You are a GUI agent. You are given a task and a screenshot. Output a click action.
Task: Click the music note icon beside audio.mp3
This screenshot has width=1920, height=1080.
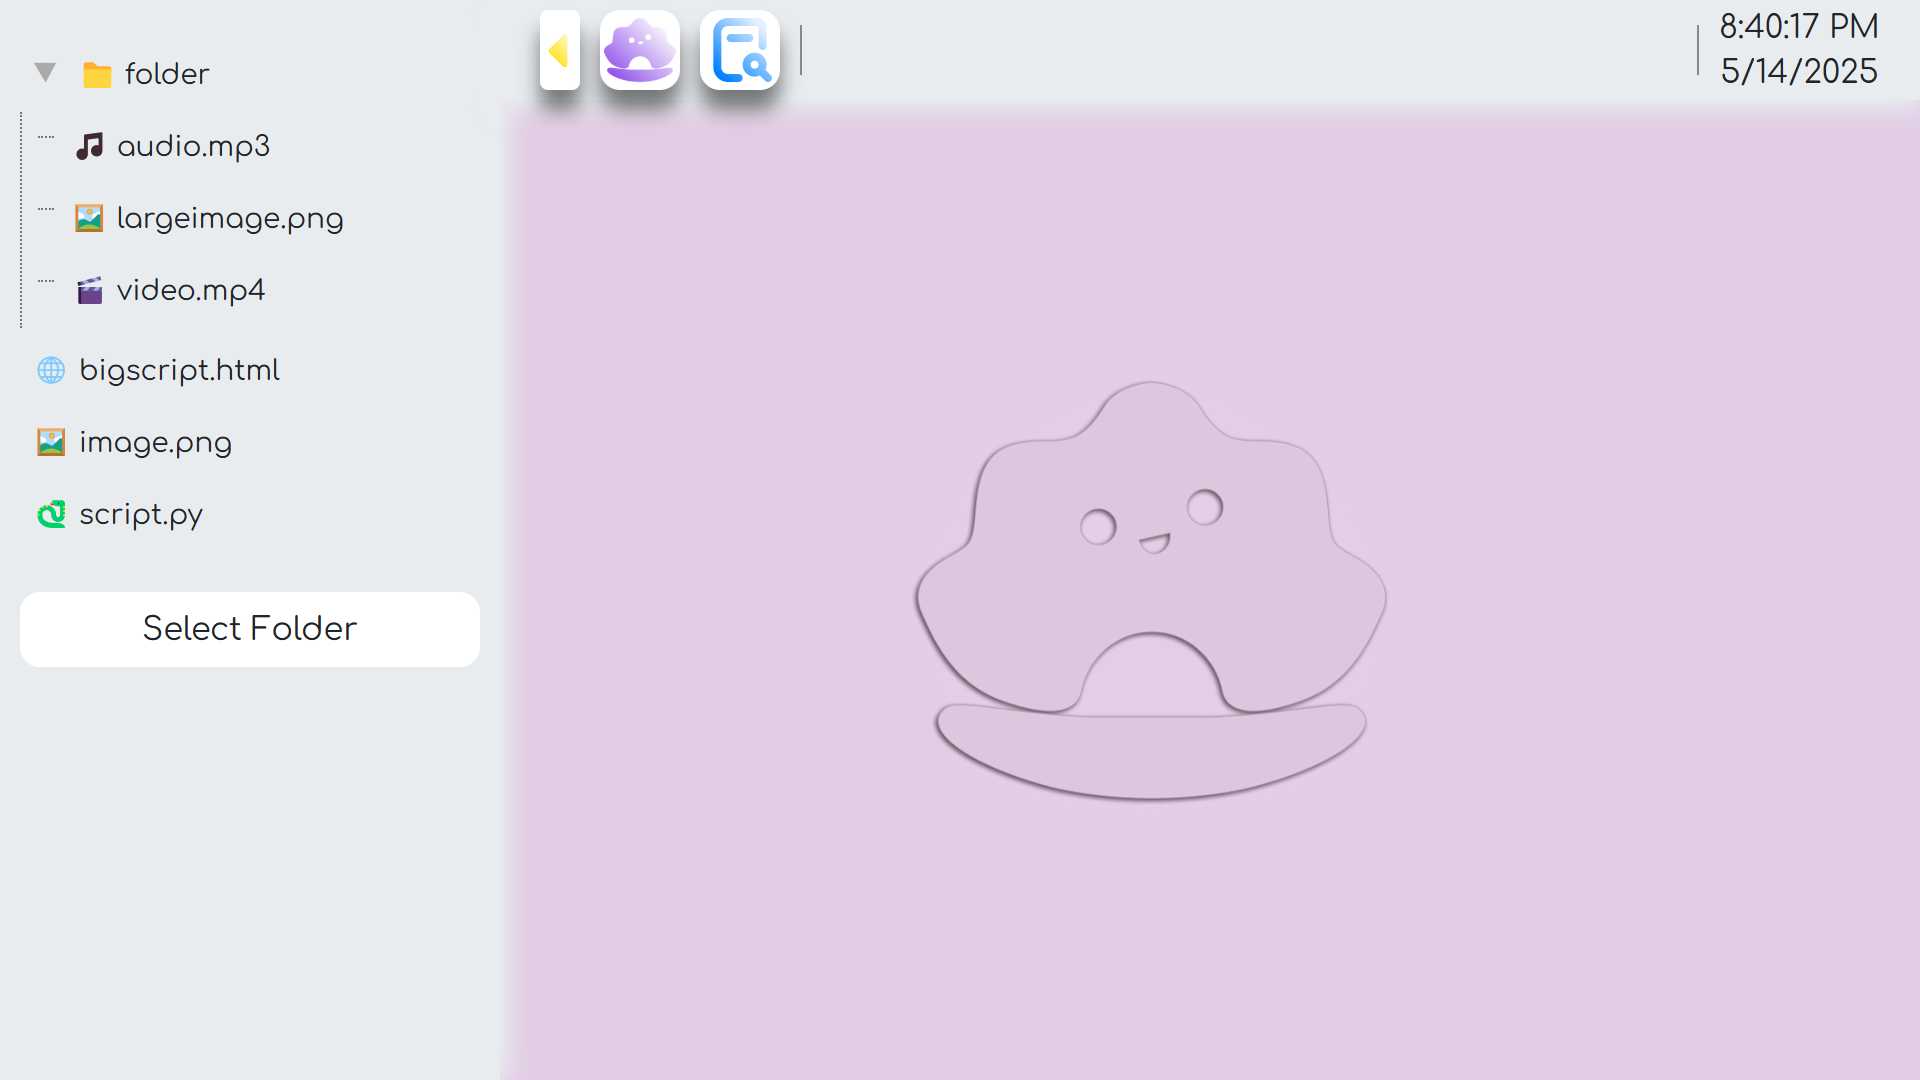pos(91,145)
